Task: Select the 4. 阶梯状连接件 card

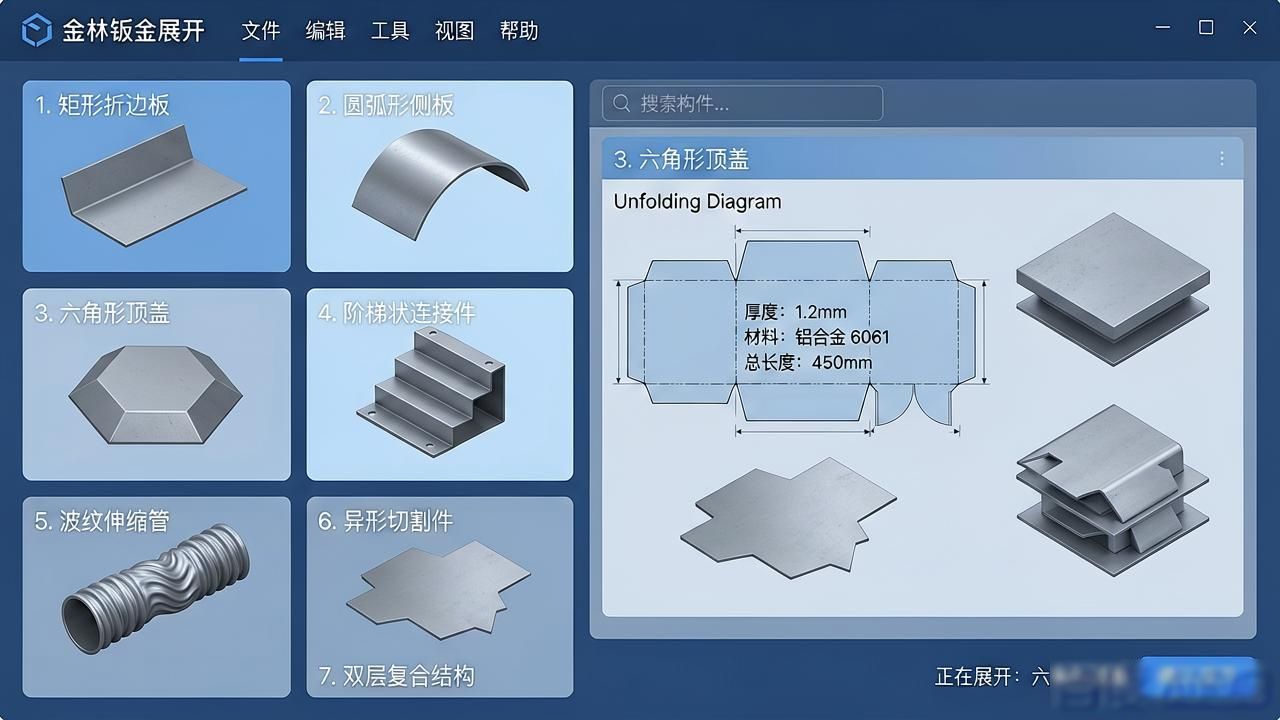Action: pyautogui.click(x=440, y=385)
